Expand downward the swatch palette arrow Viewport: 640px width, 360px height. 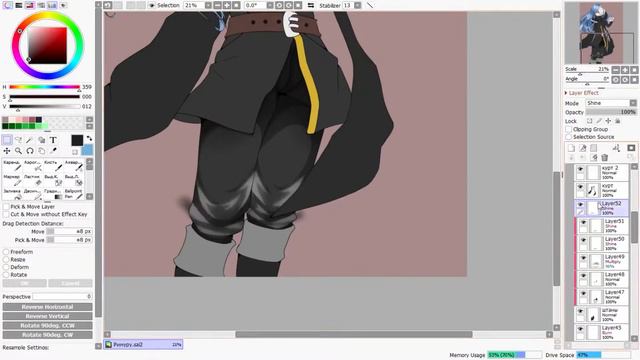point(89,126)
